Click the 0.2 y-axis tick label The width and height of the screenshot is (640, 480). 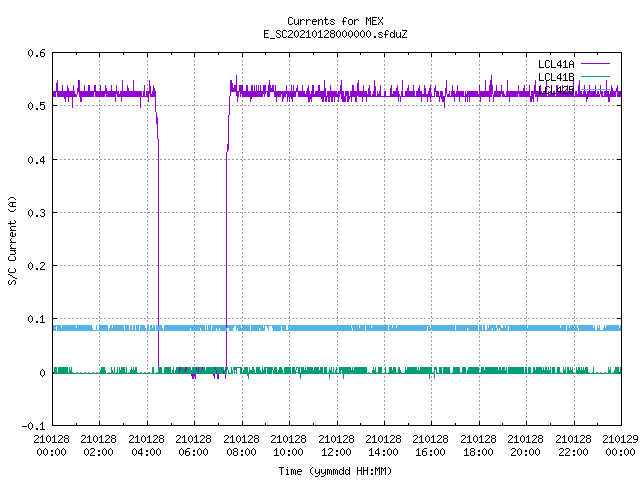[x=36, y=266]
